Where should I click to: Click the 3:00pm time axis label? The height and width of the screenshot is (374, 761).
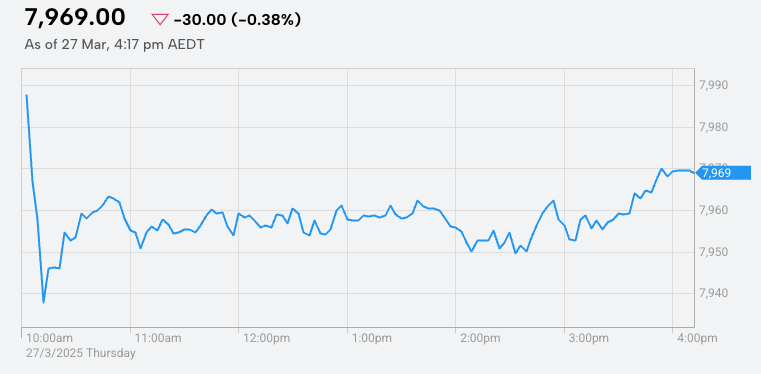coord(589,338)
